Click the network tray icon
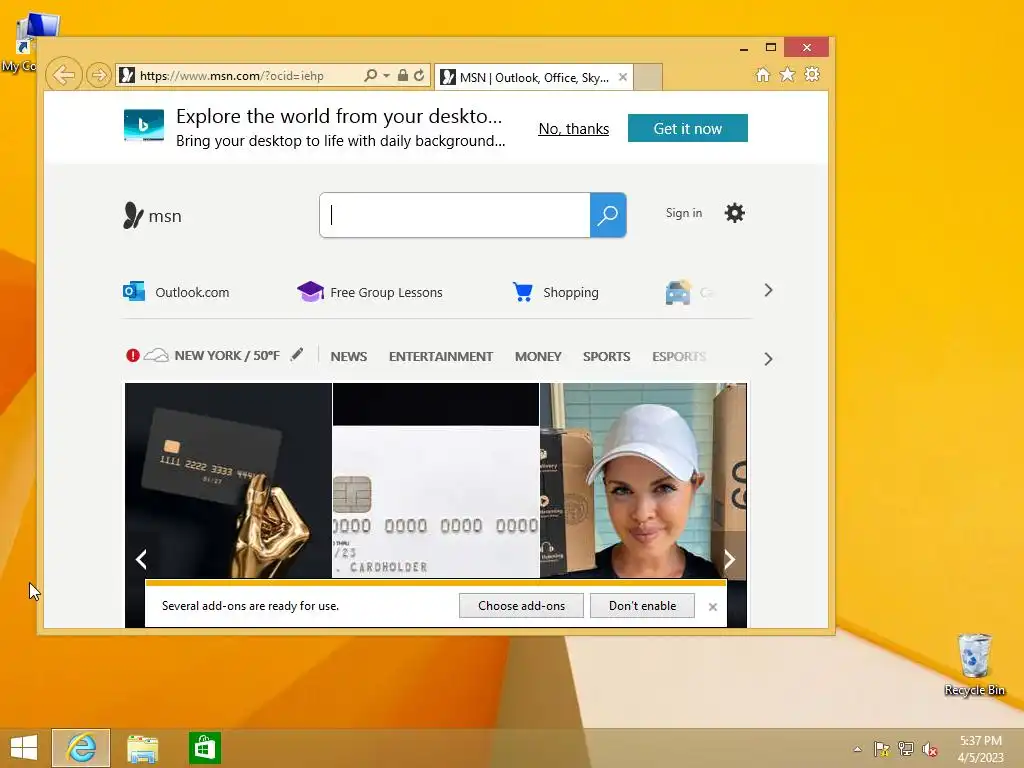The height and width of the screenshot is (768, 1024). (906, 749)
